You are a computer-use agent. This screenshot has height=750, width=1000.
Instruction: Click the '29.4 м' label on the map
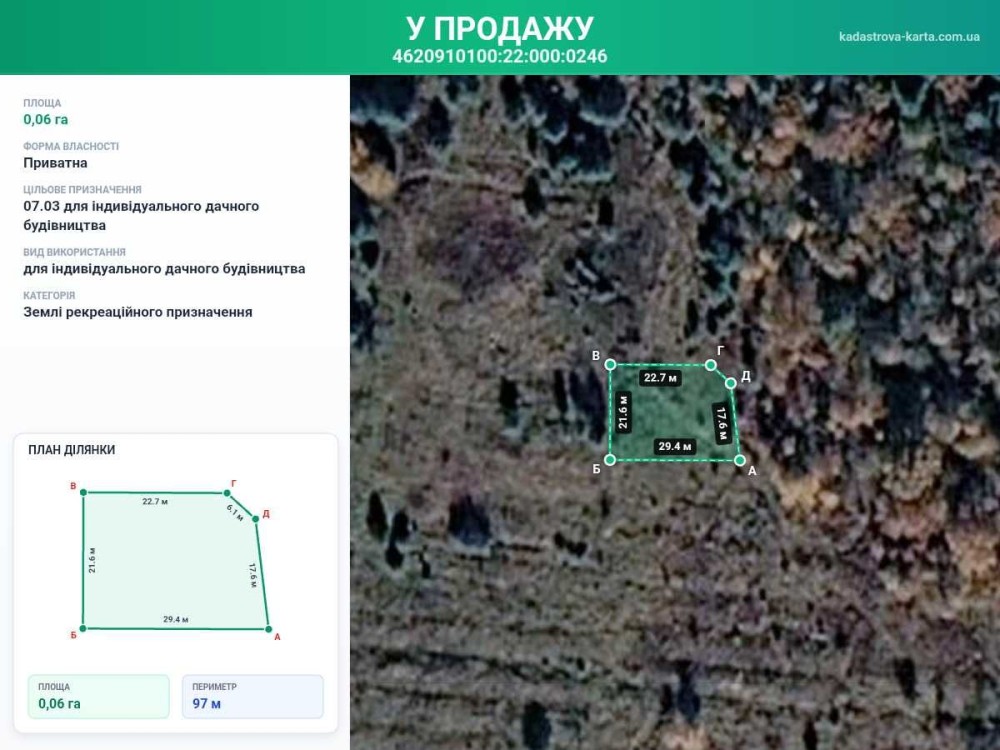coord(675,446)
